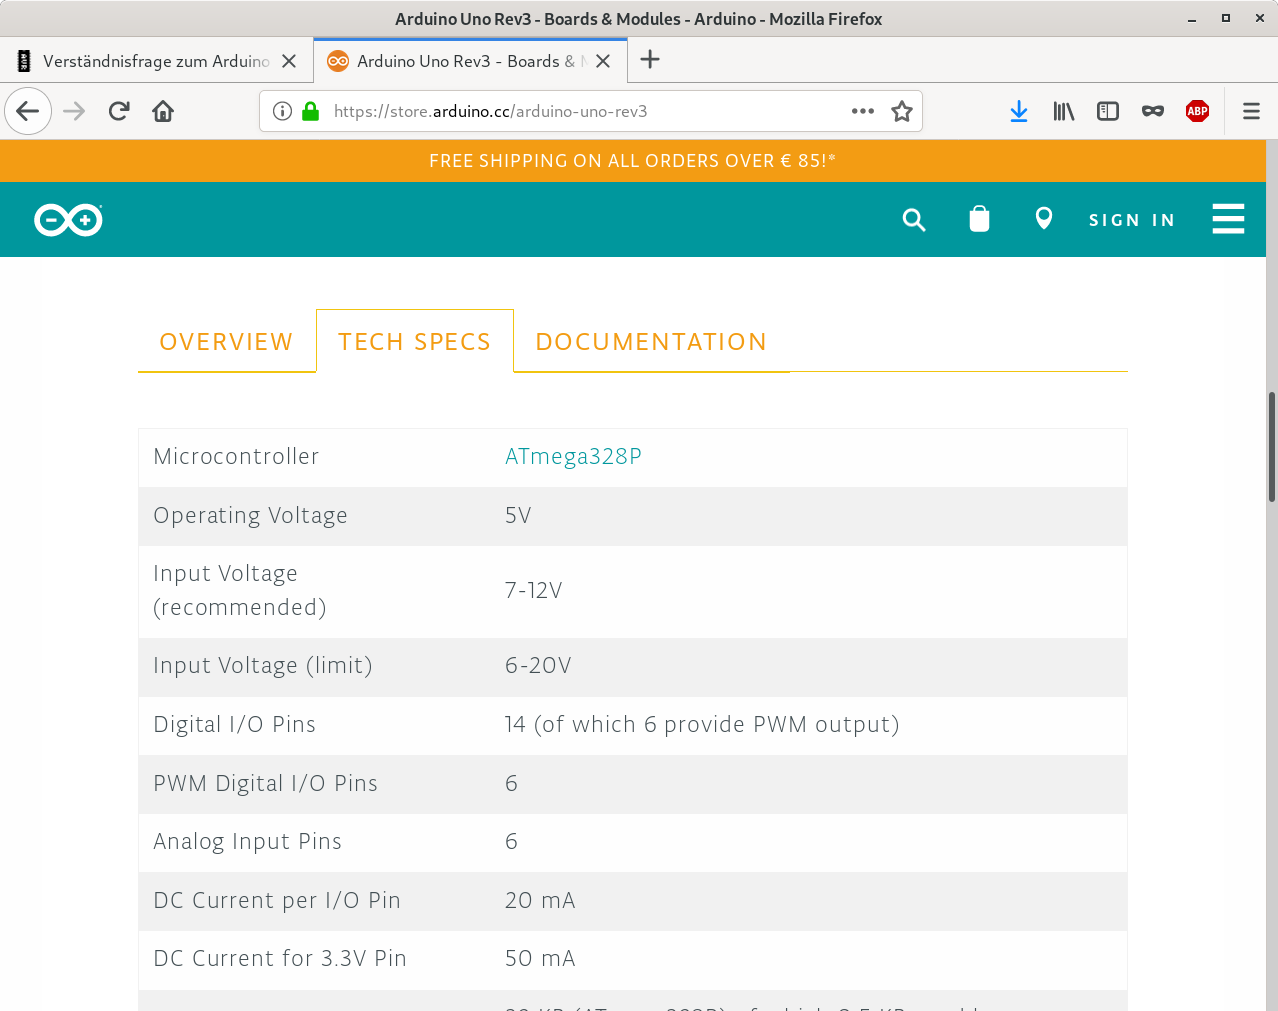Focus the URL address field
The height and width of the screenshot is (1011, 1278).
click(590, 111)
